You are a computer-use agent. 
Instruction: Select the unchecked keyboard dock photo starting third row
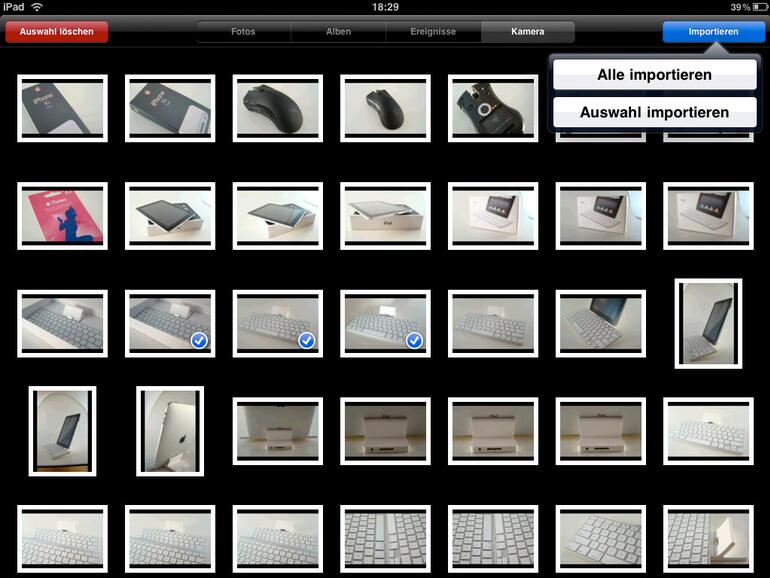(x=62, y=324)
